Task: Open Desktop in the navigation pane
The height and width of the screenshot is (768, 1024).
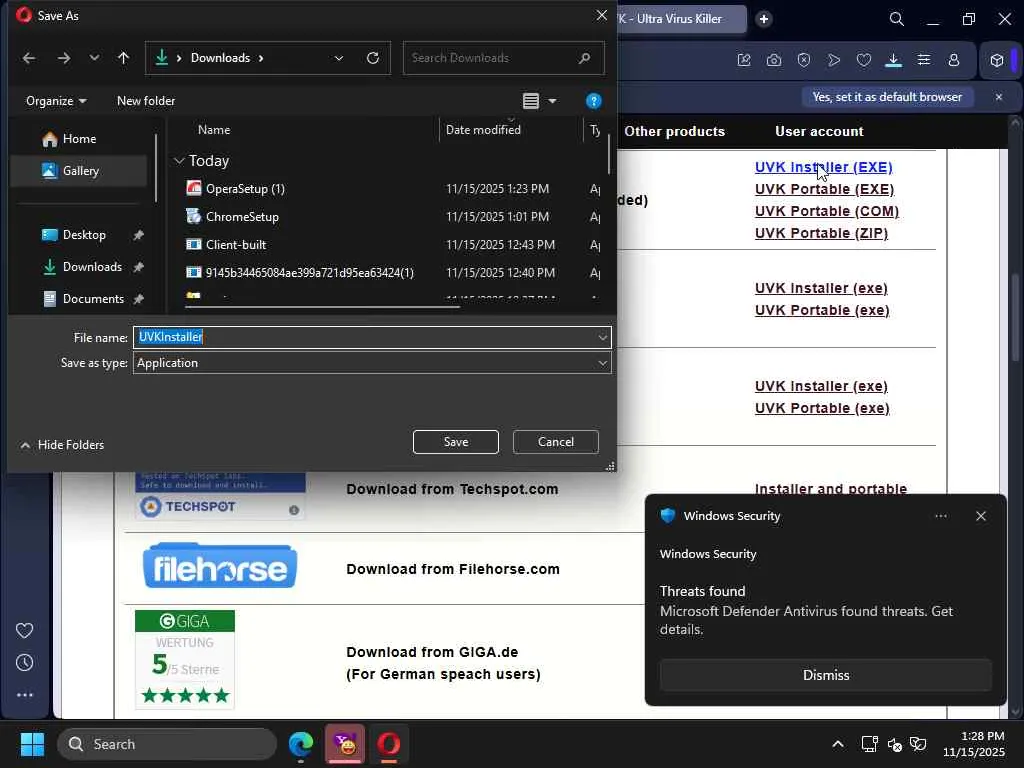Action: coord(84,234)
